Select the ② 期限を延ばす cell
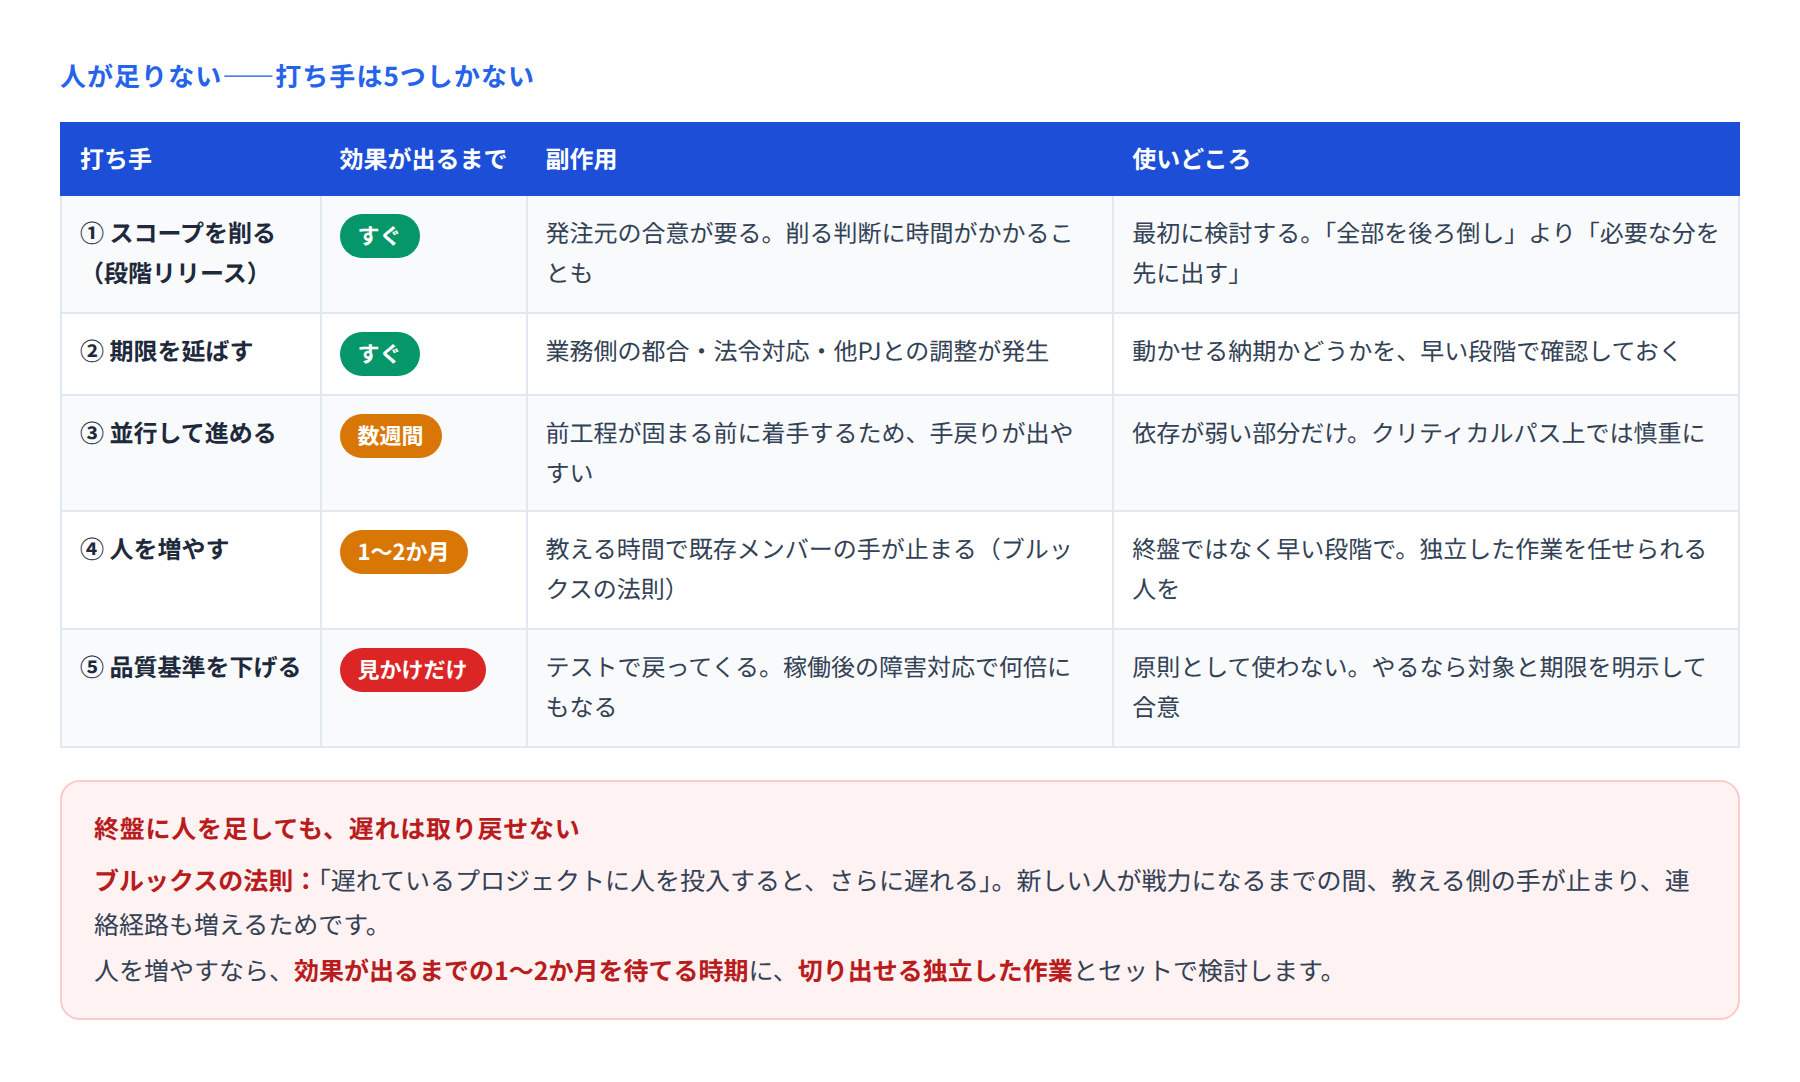This screenshot has width=1800, height=1082. pos(191,354)
